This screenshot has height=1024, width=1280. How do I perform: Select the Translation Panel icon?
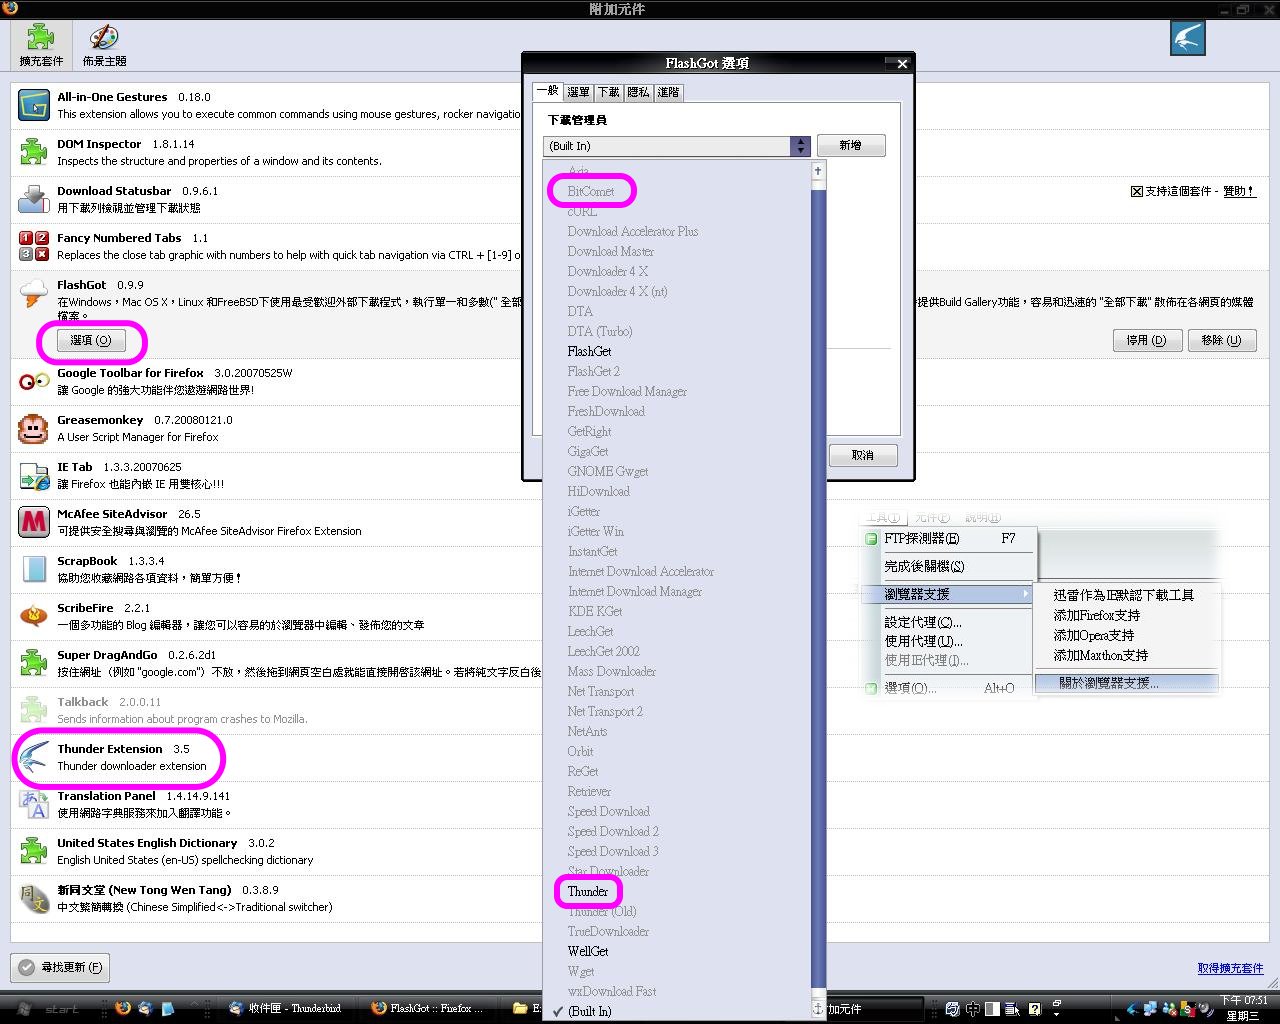coord(34,803)
